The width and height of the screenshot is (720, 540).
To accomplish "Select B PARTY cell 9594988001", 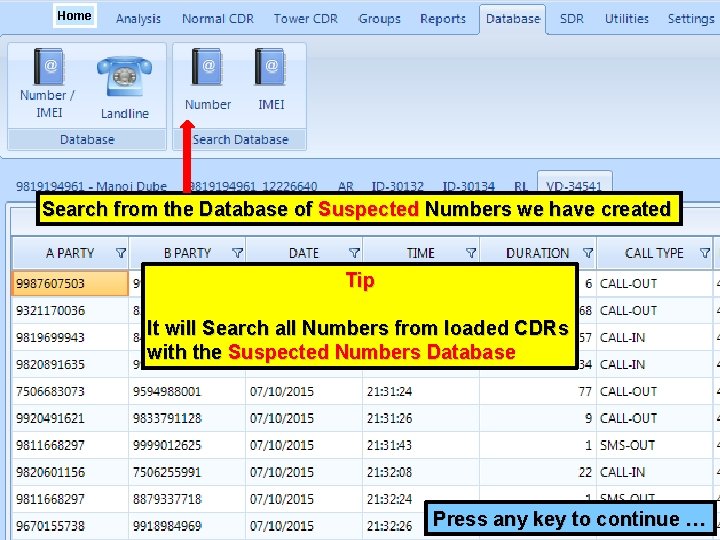I will 187,391.
